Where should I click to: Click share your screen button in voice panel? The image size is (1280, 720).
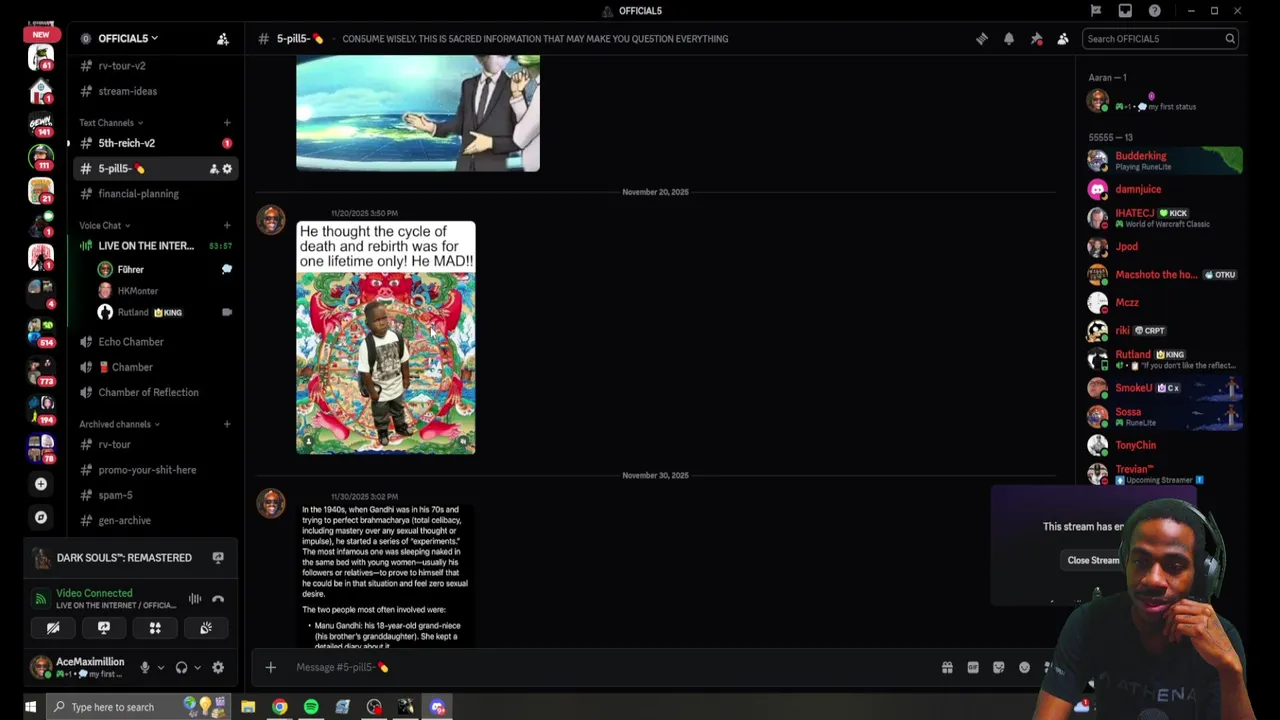click(x=104, y=628)
